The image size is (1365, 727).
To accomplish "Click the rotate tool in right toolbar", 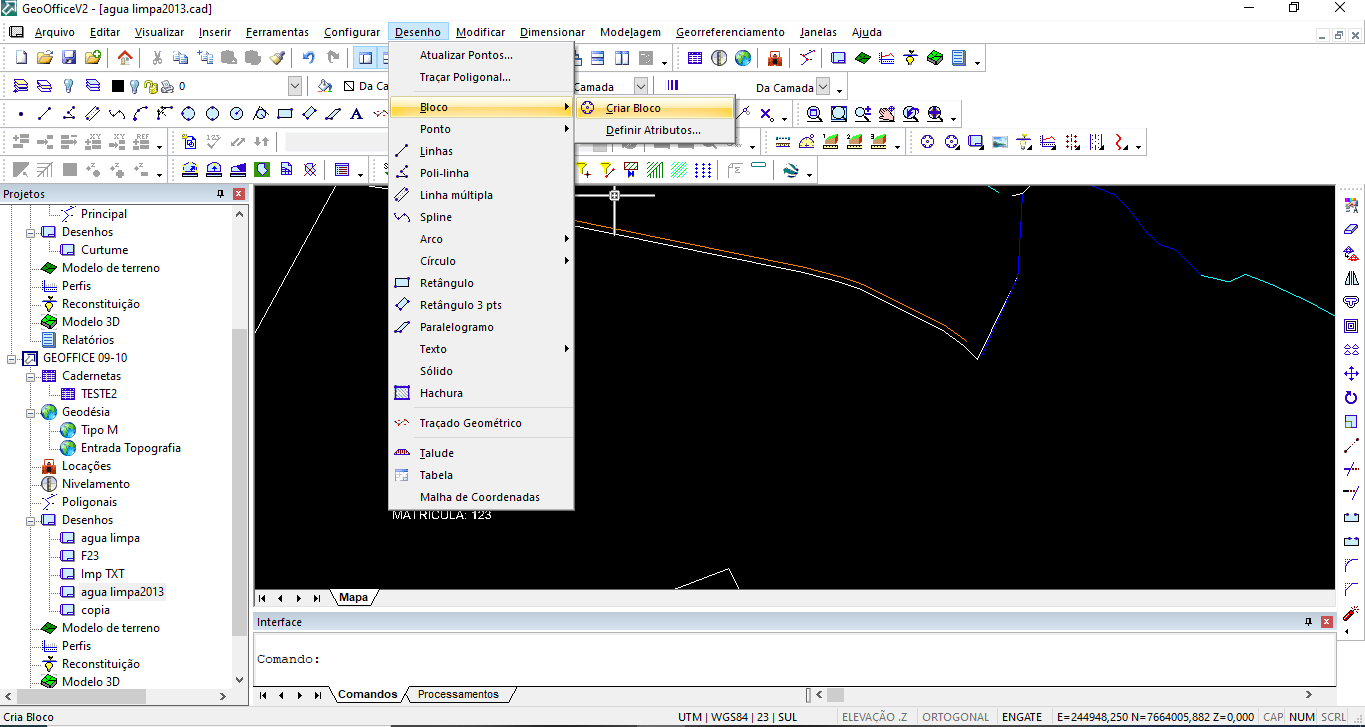I will [x=1351, y=397].
